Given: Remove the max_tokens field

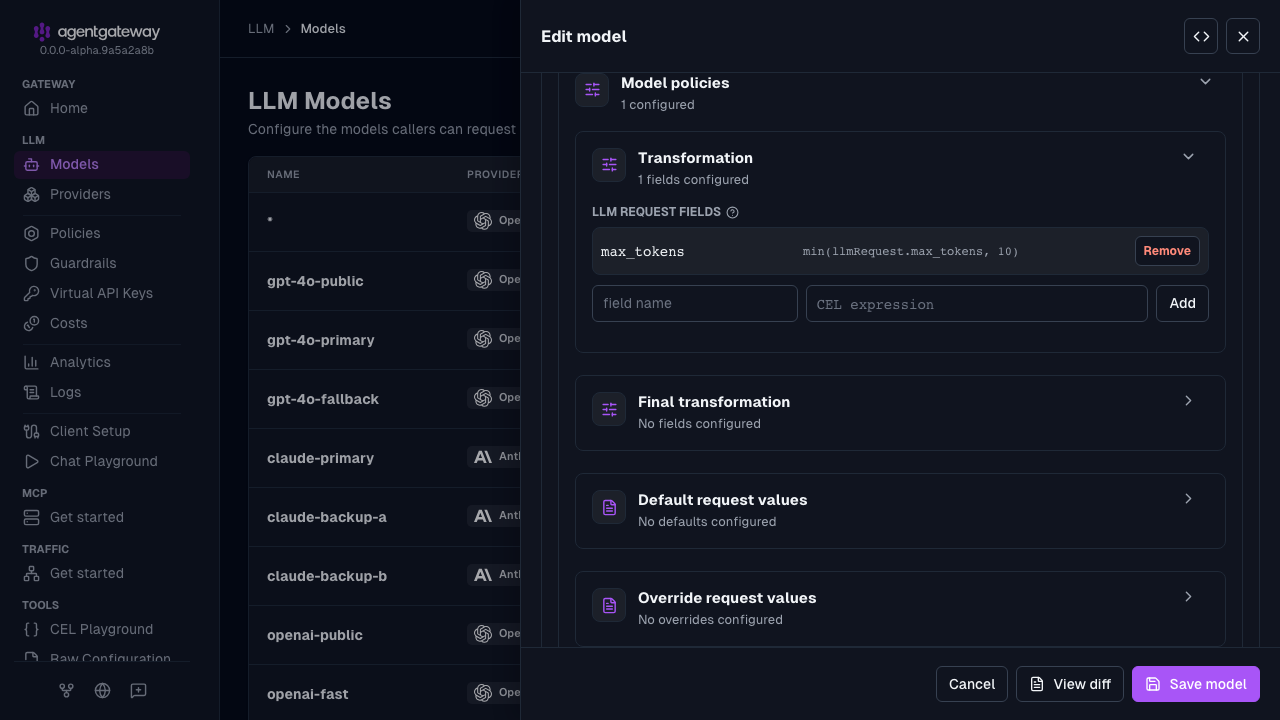Looking at the screenshot, I should (1167, 251).
